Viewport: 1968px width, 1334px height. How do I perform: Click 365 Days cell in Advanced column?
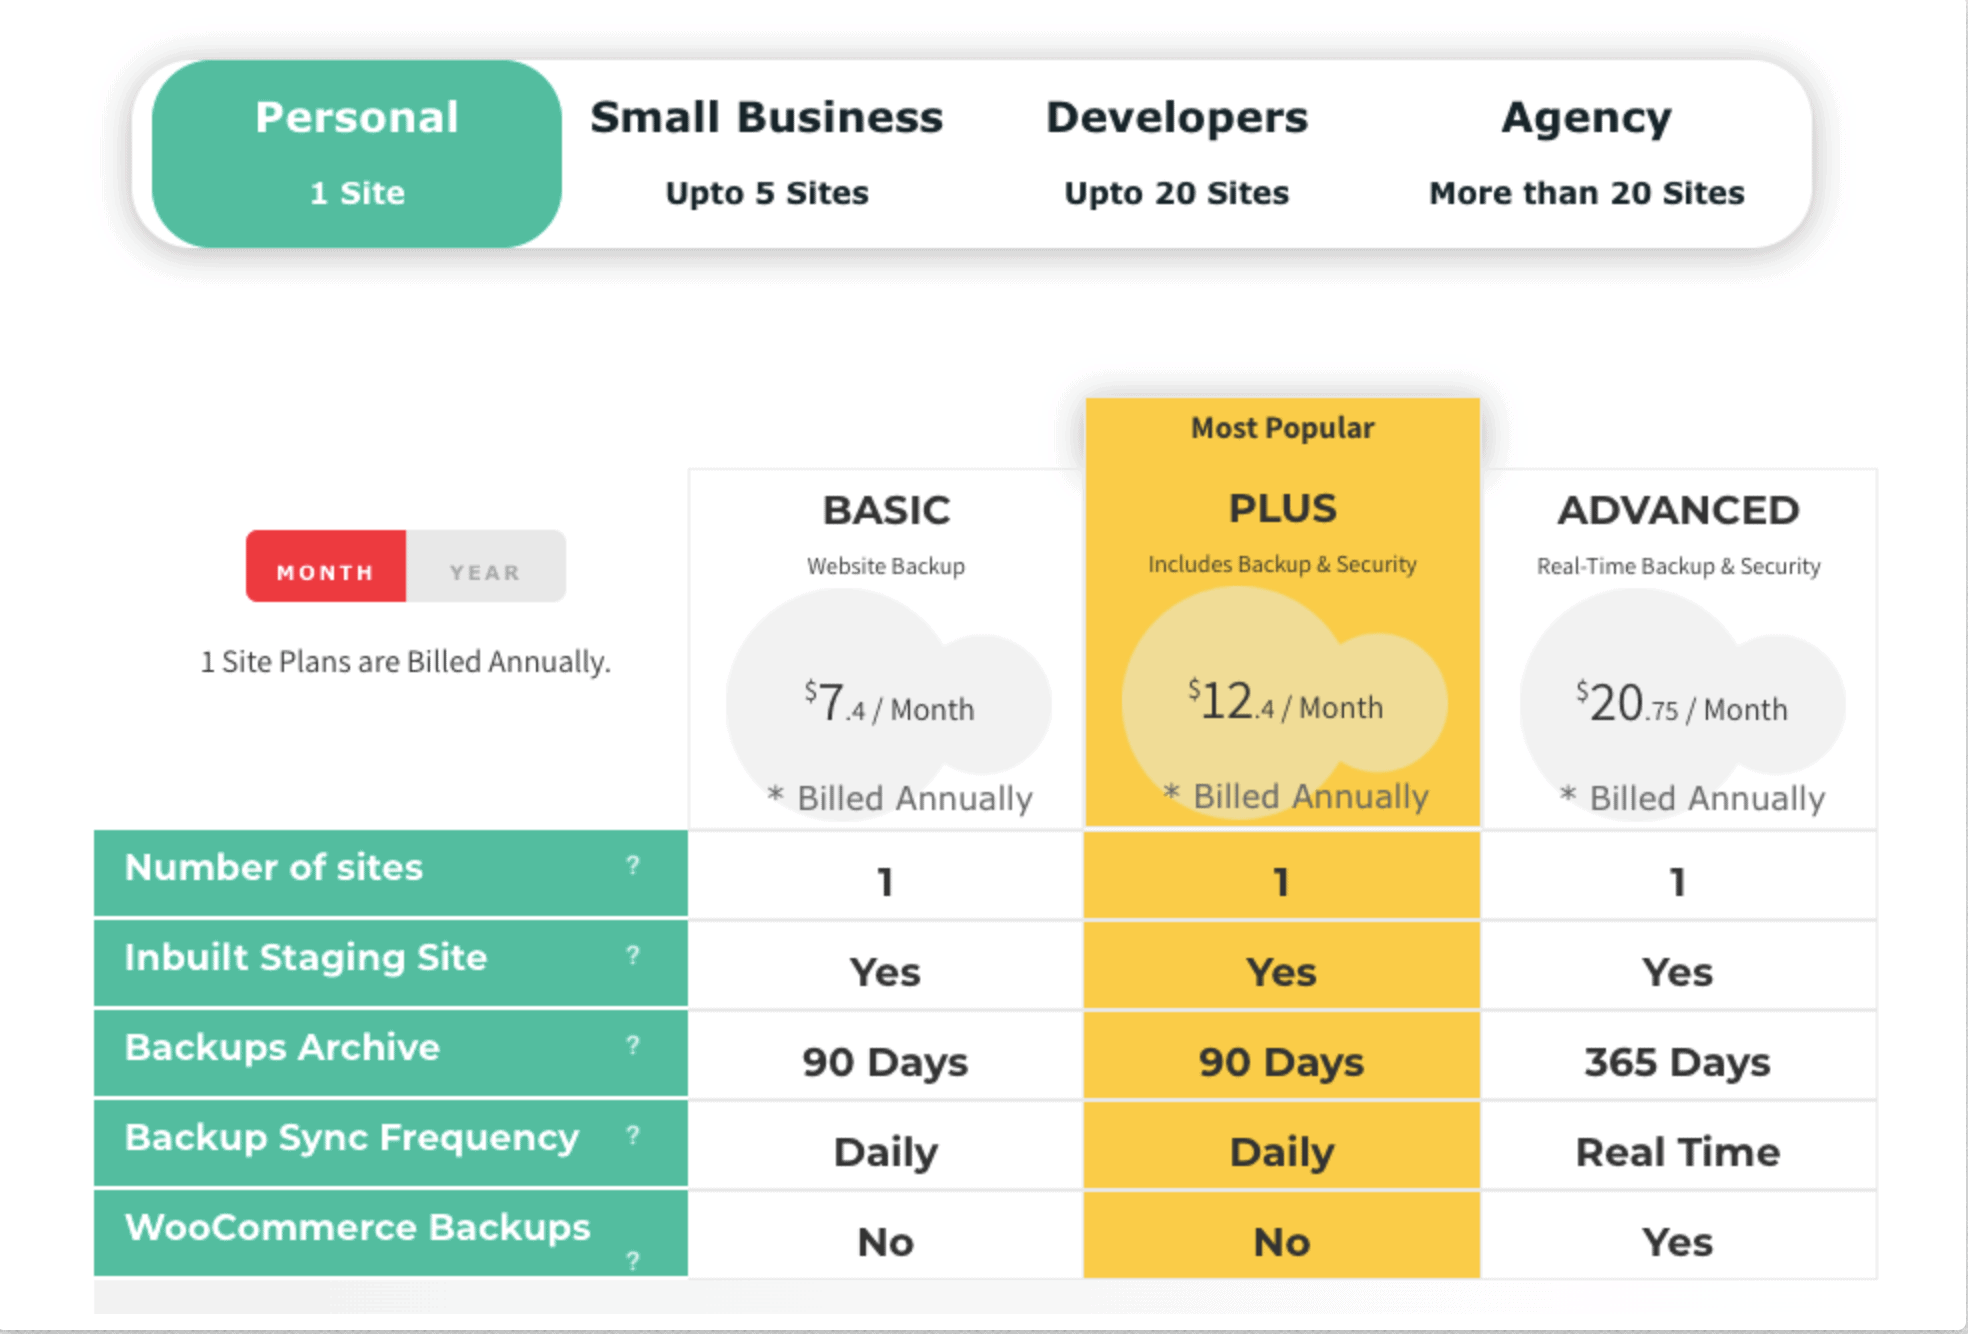pos(1677,1061)
